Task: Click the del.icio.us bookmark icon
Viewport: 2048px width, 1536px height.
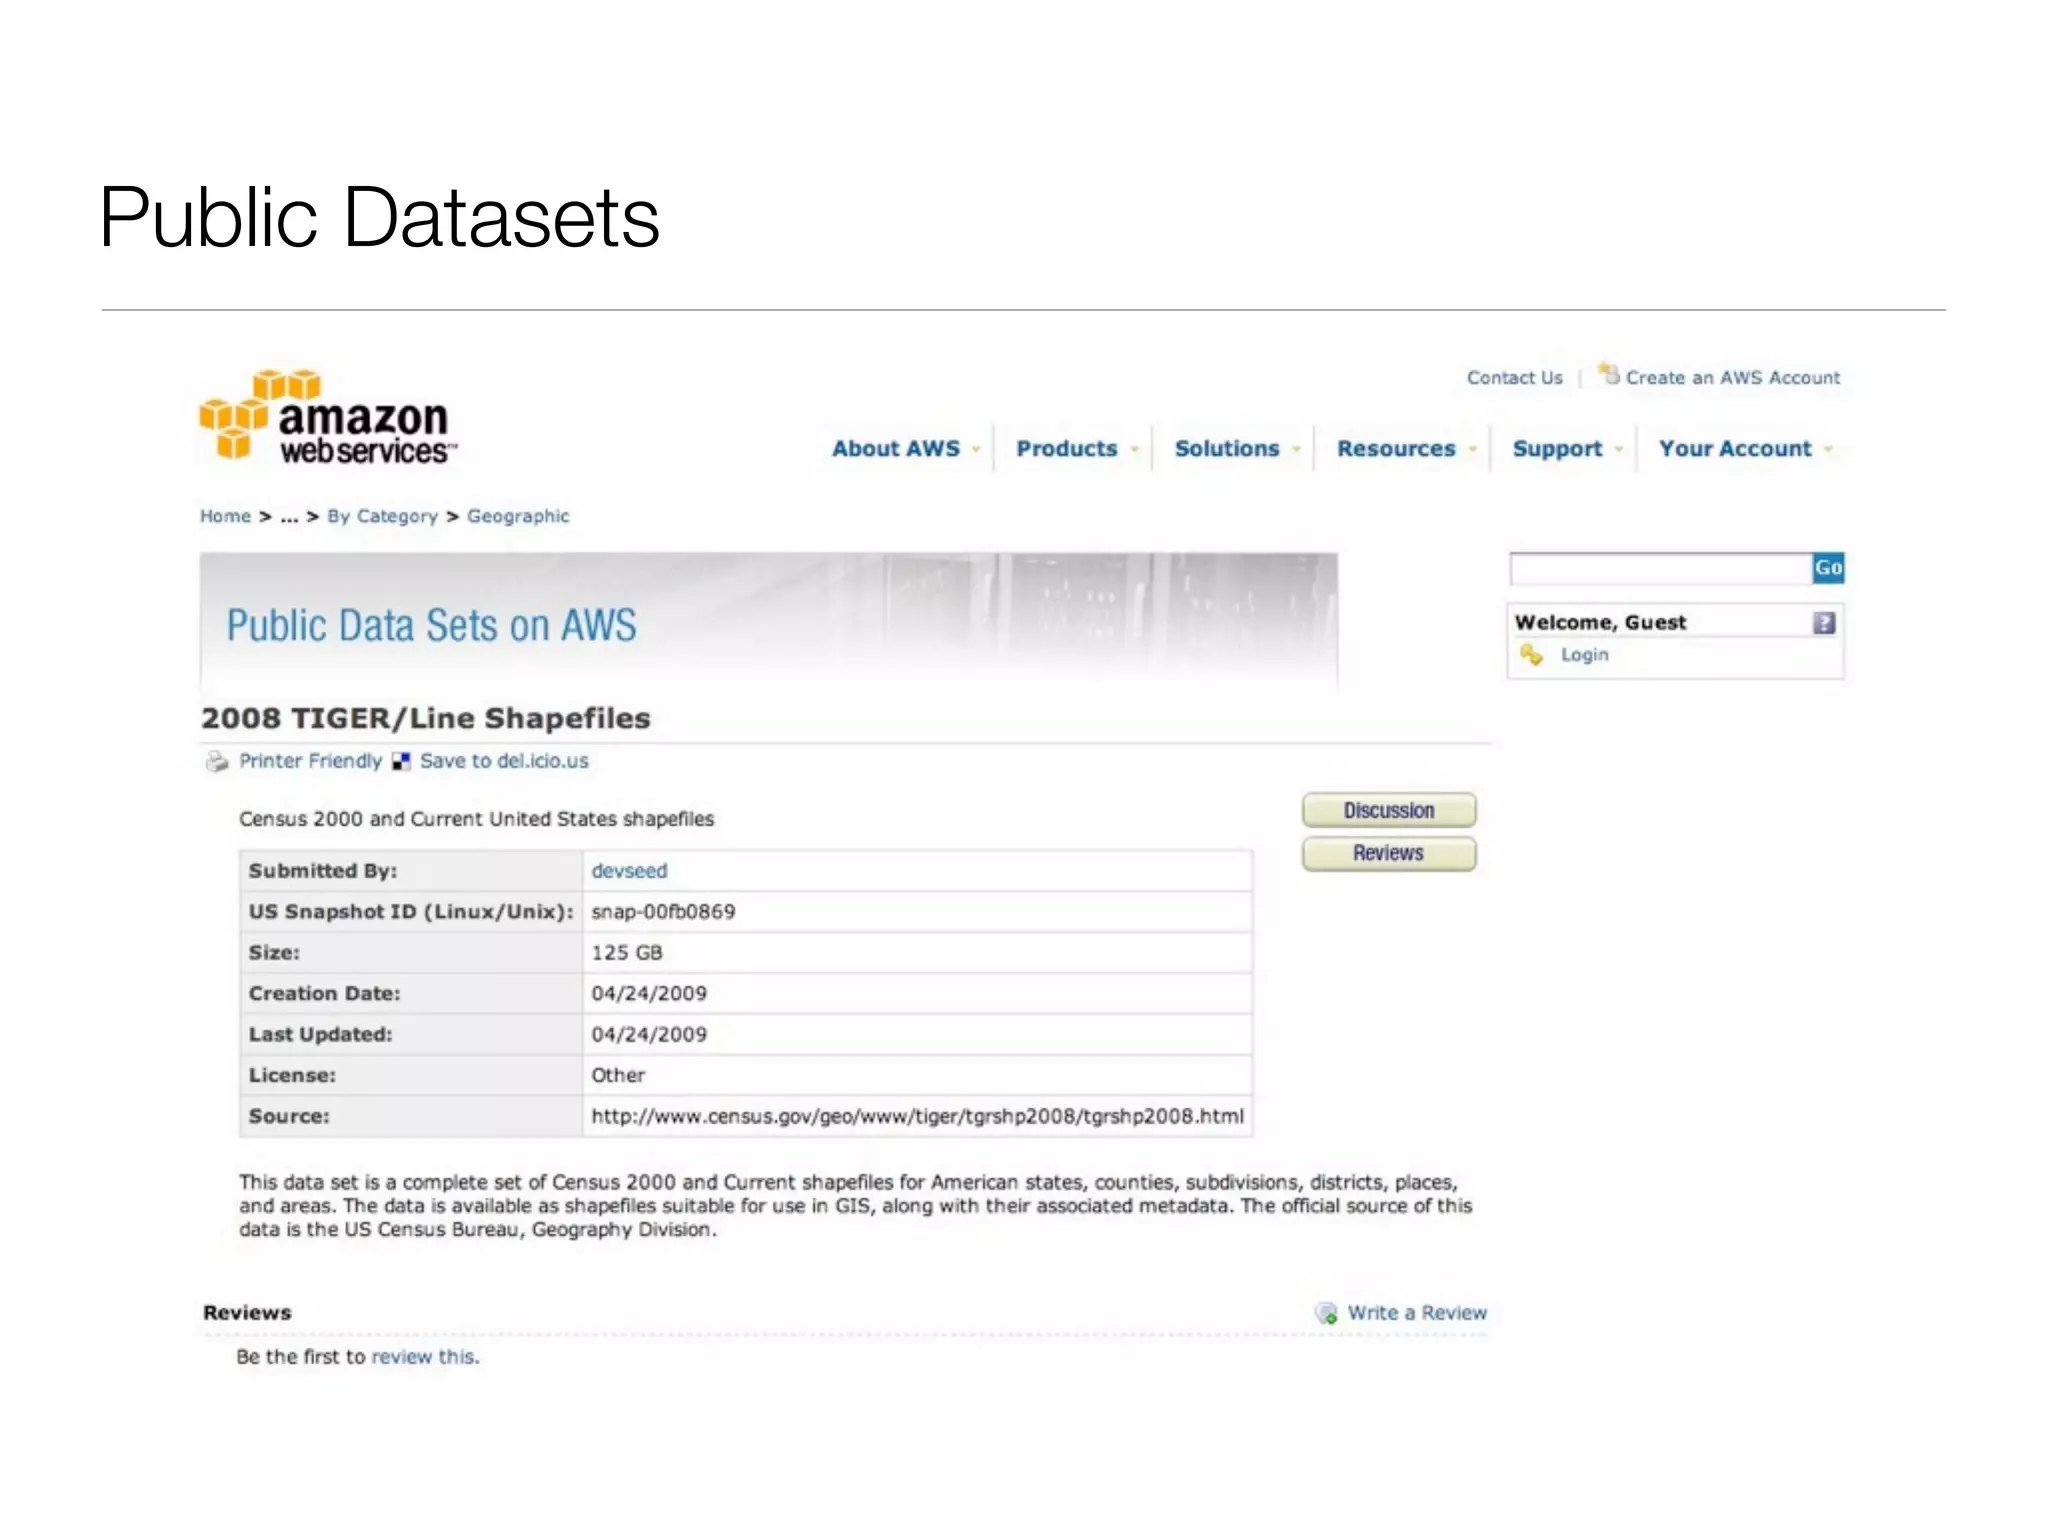Action: click(401, 762)
